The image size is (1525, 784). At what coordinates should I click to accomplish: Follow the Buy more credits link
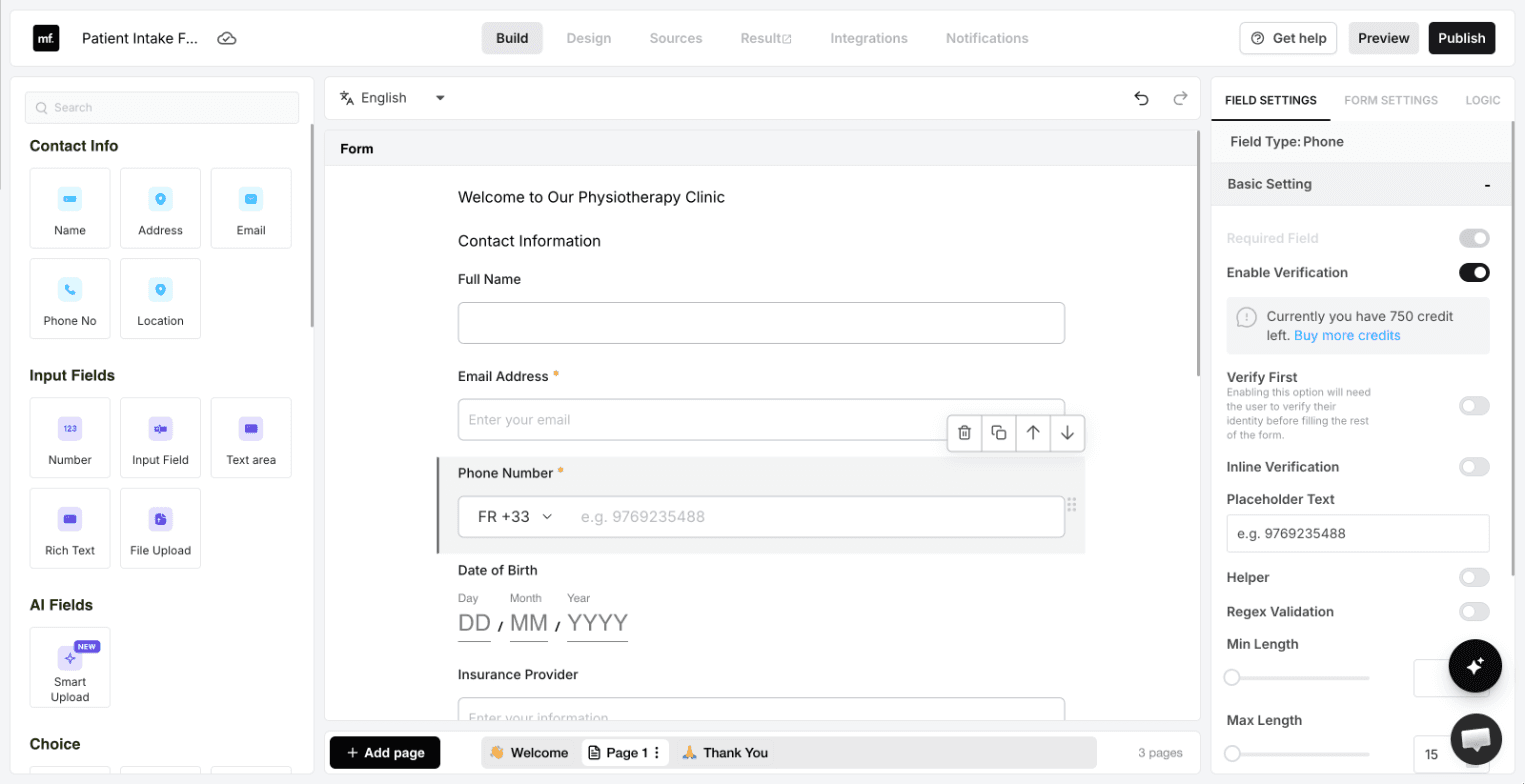tap(1347, 335)
